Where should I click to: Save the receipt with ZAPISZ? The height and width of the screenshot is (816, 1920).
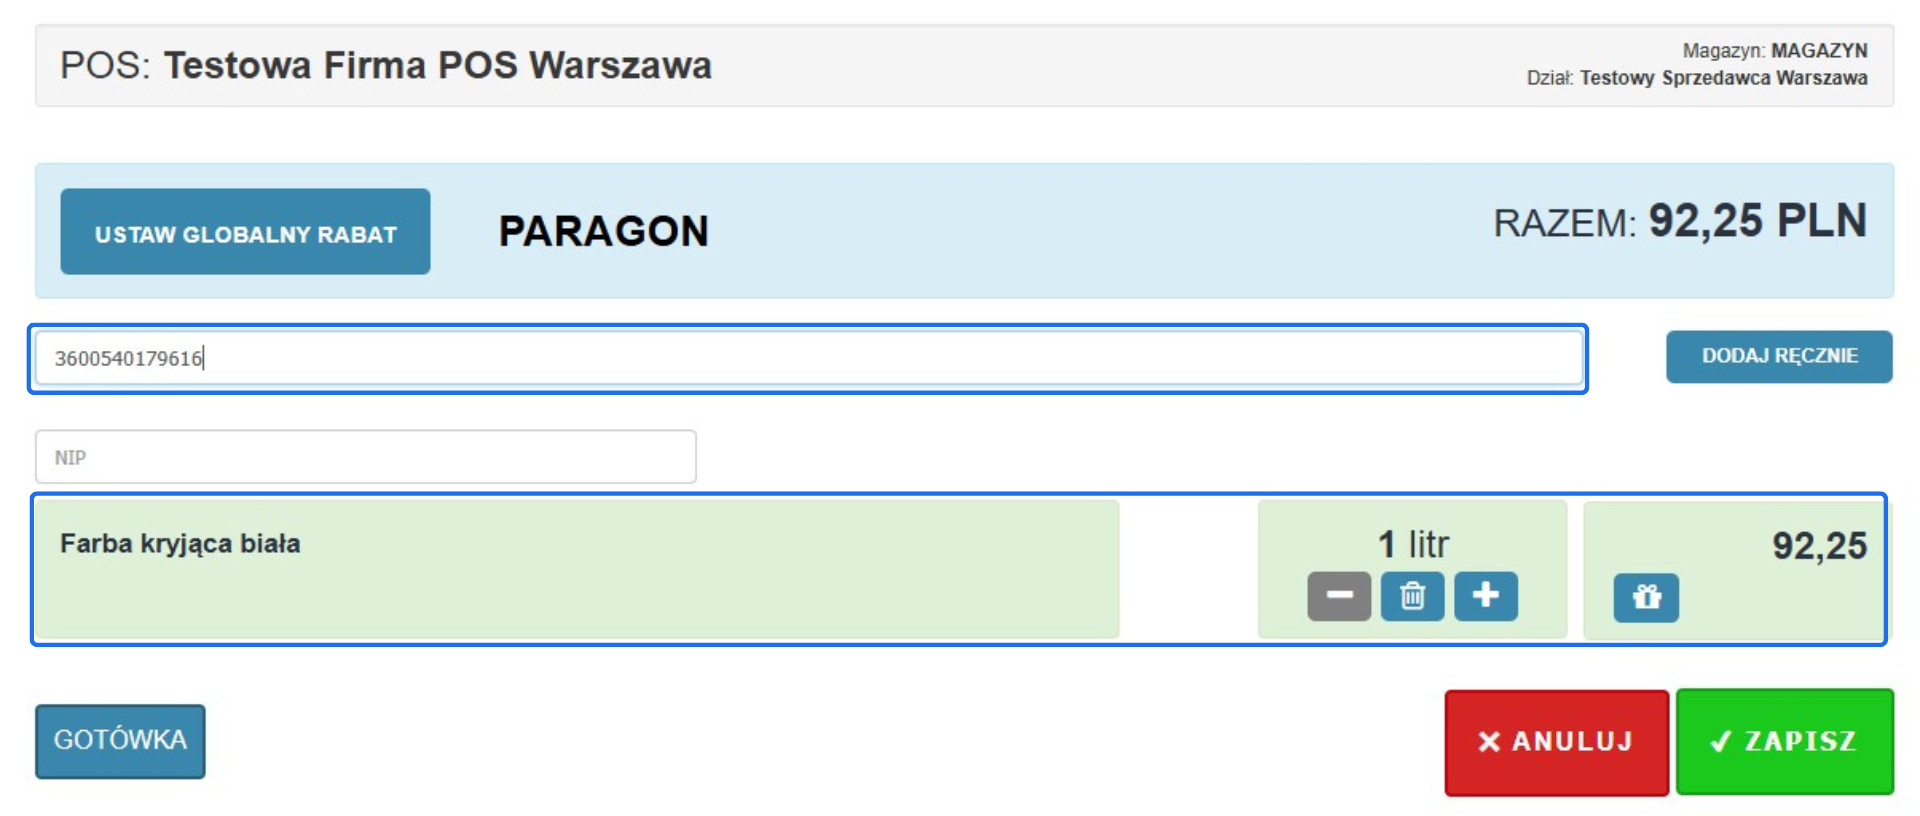[x=1784, y=742]
